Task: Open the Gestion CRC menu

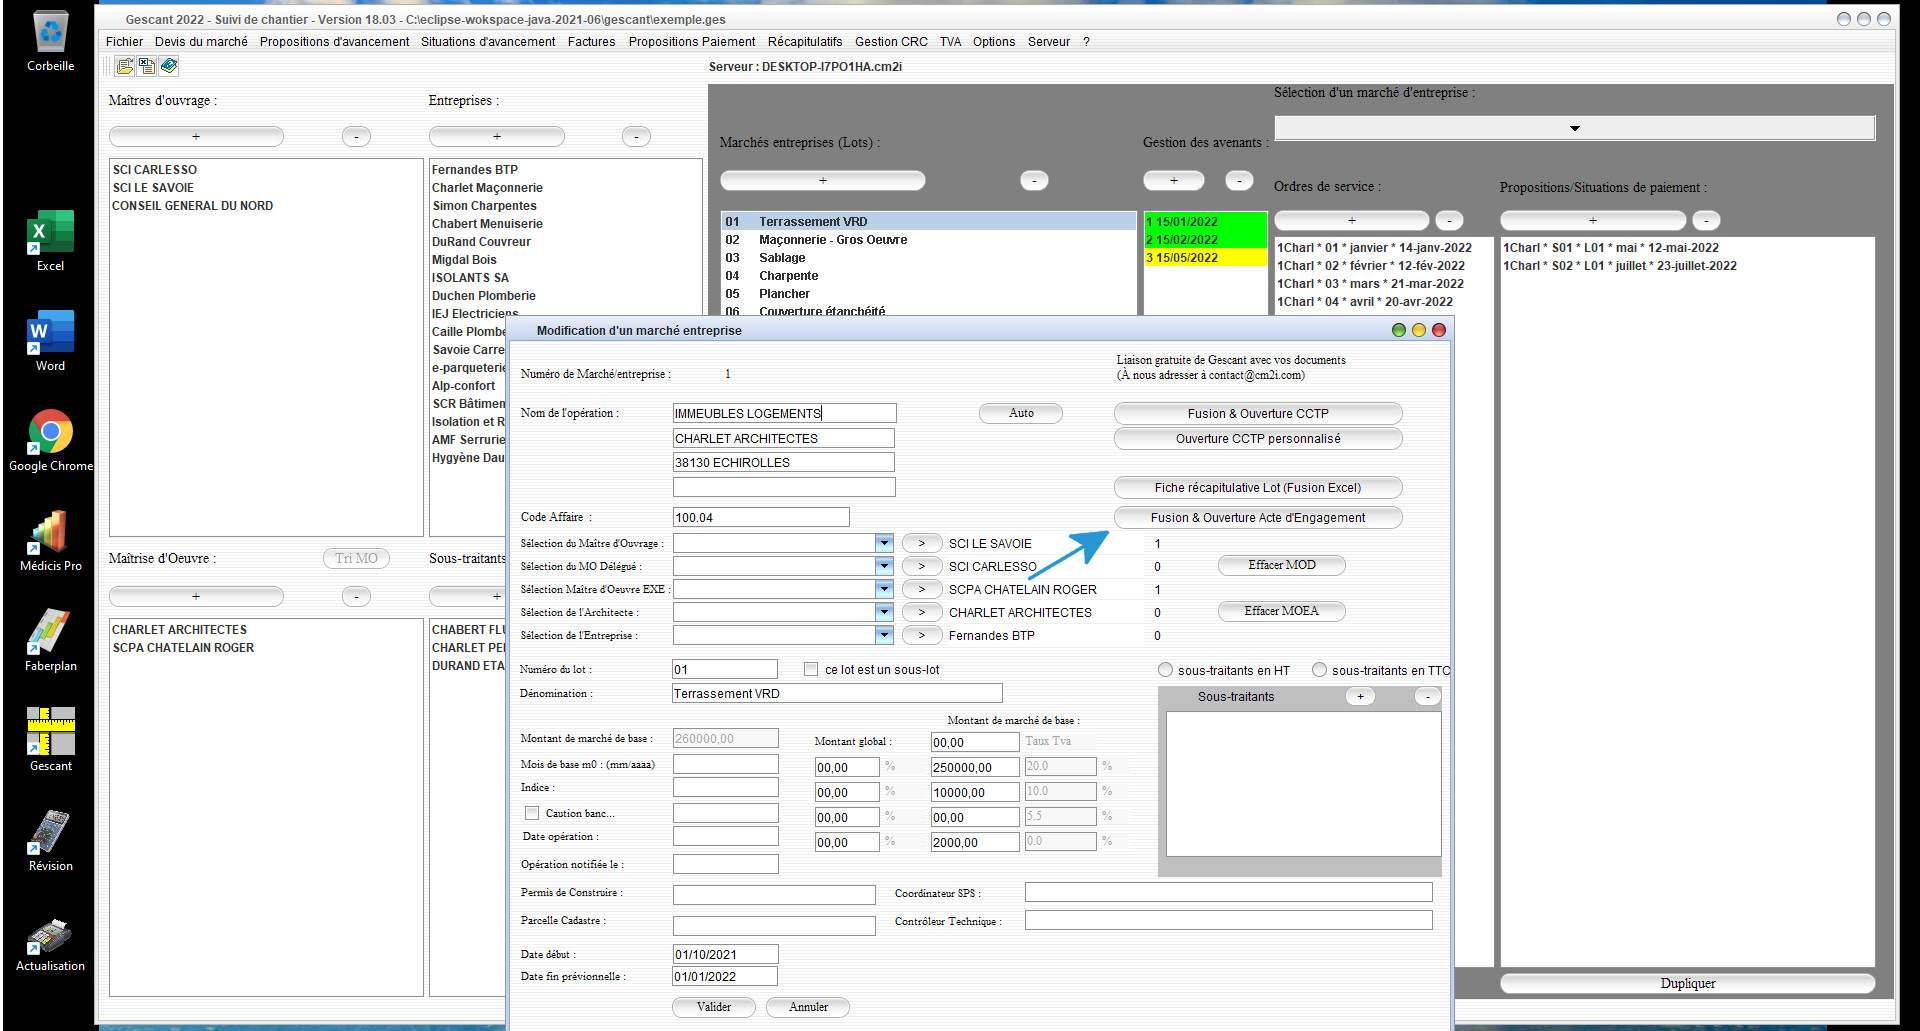Action: [x=891, y=42]
